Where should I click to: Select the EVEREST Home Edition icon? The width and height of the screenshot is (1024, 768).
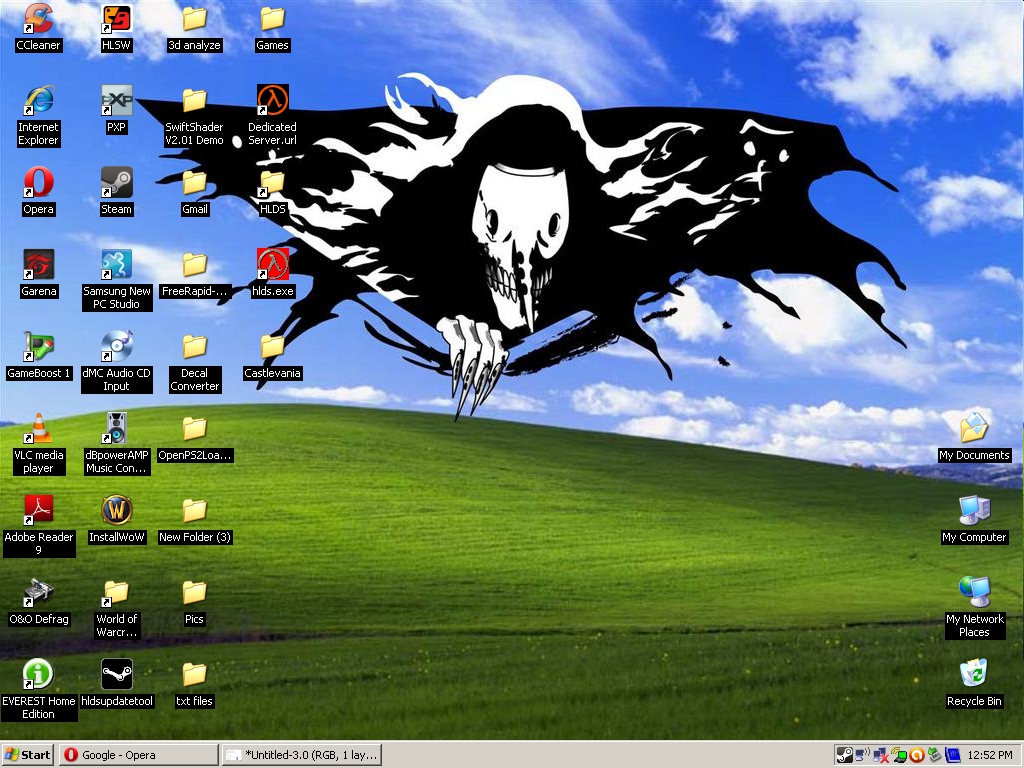[38, 675]
